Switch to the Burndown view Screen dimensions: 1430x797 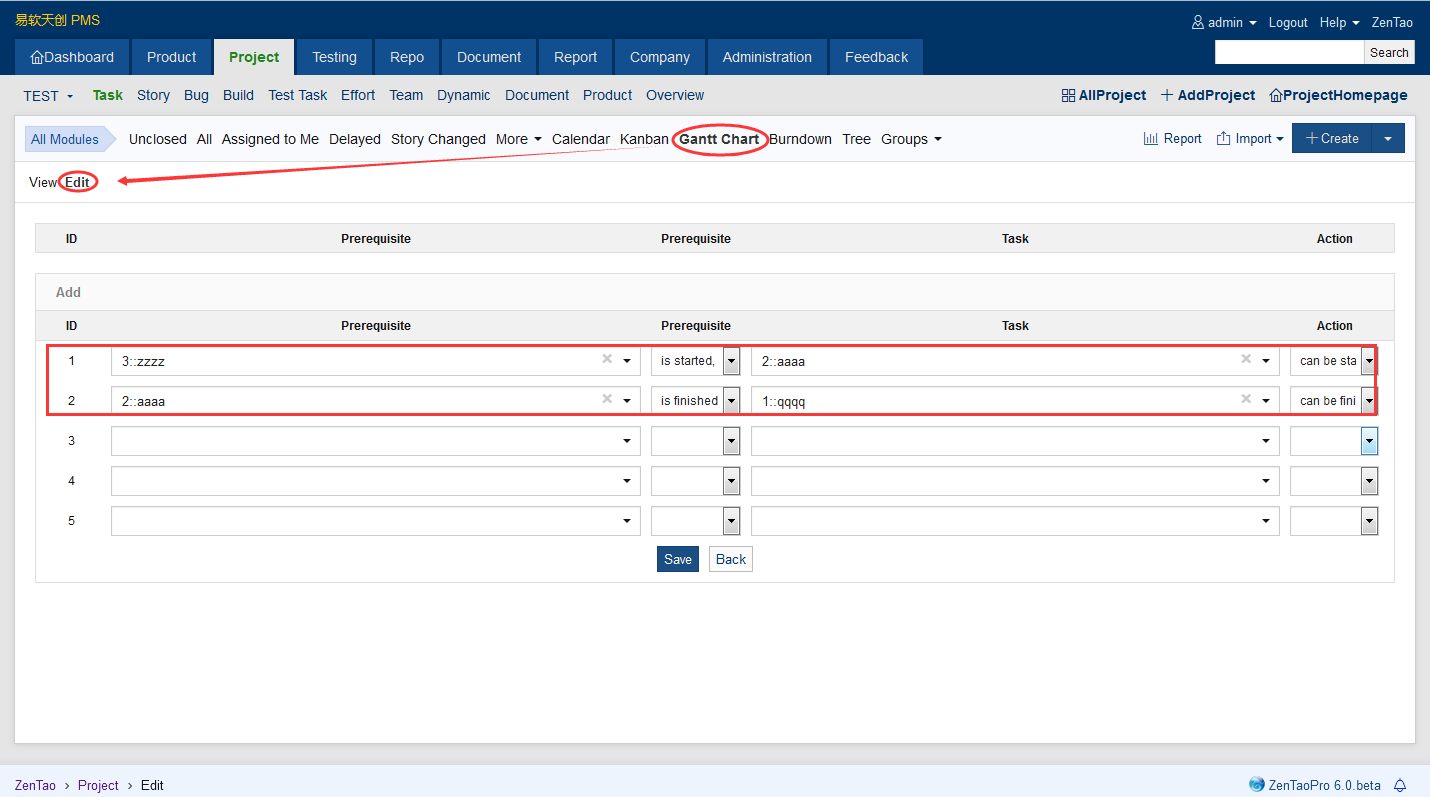click(800, 139)
